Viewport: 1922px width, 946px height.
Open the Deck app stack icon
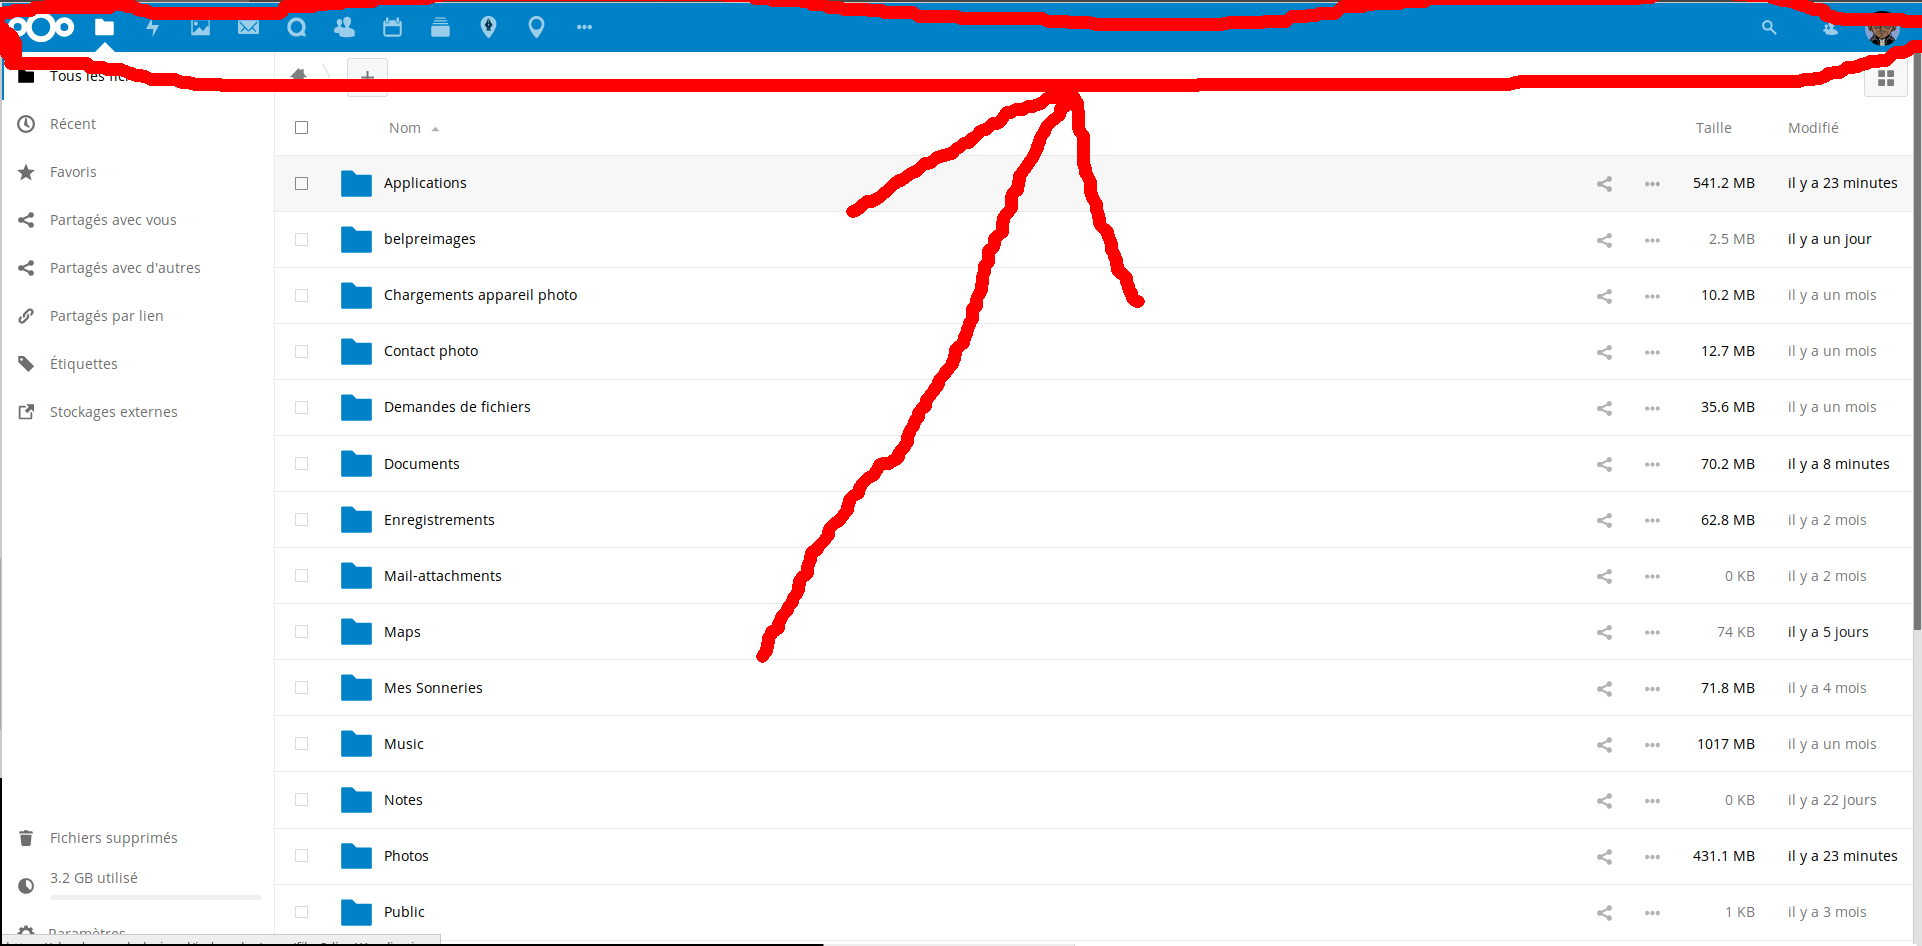(x=440, y=27)
